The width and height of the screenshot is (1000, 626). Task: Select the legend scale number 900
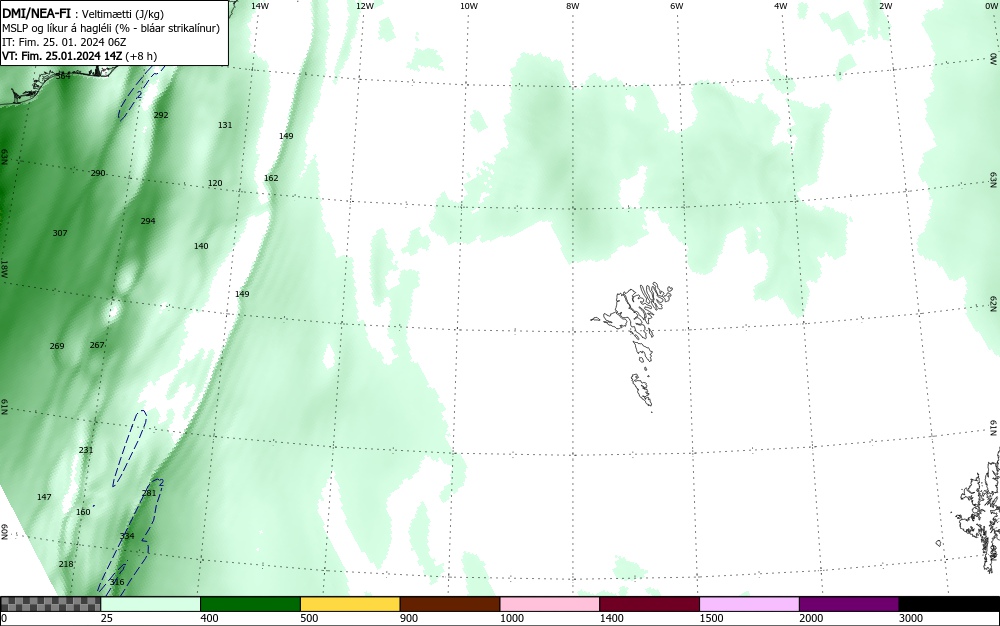coord(409,618)
